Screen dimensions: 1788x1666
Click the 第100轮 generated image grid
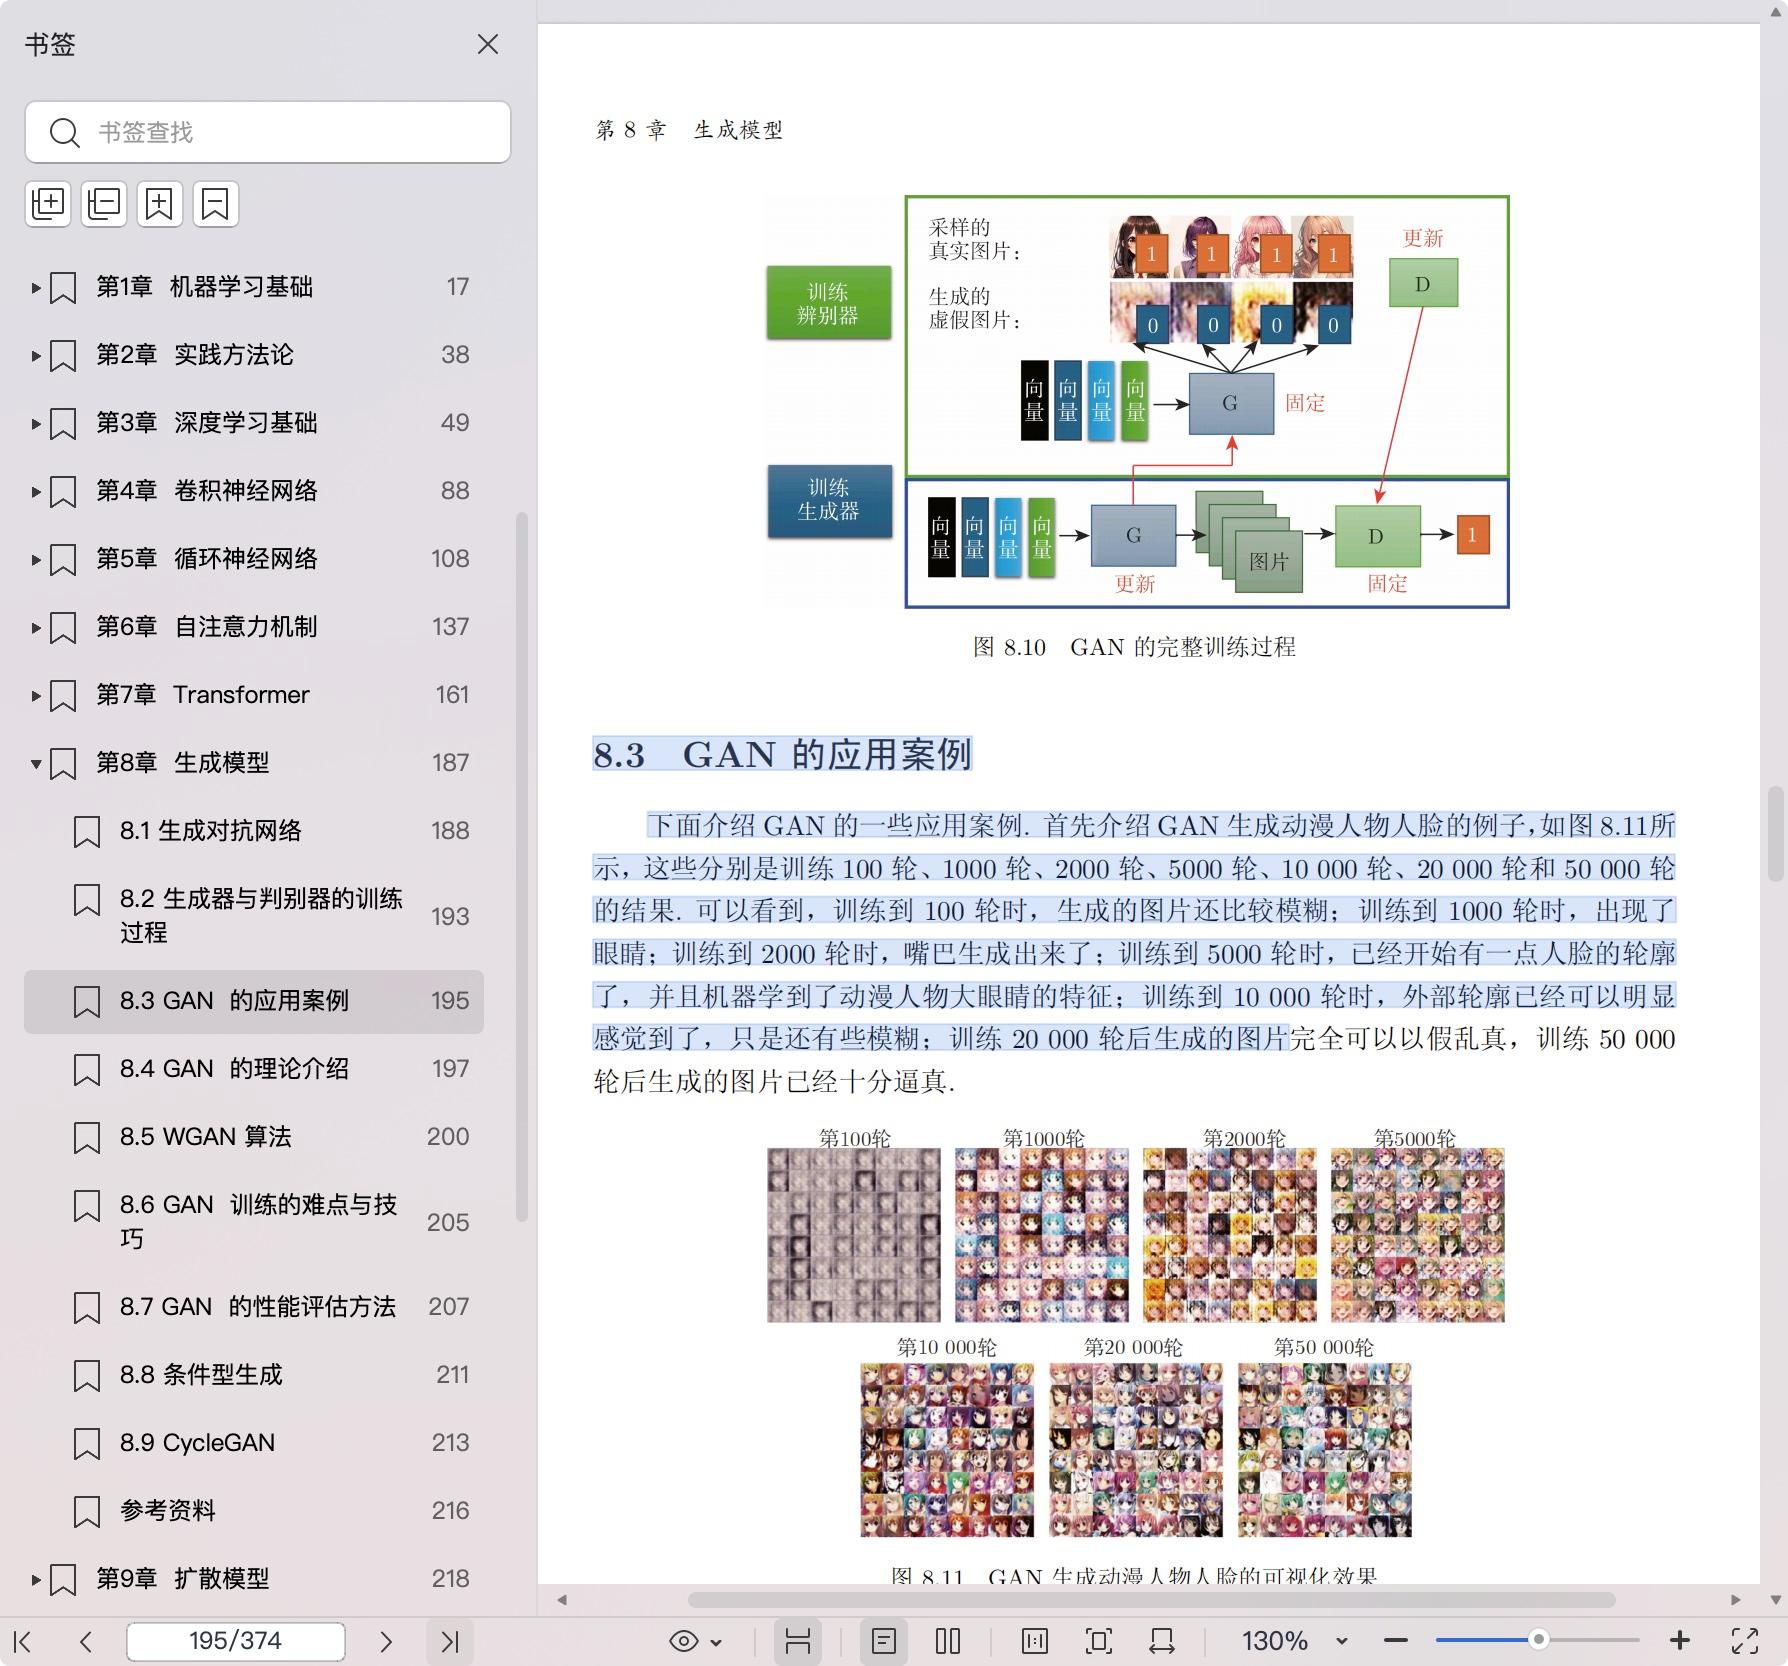pyautogui.click(x=854, y=1235)
